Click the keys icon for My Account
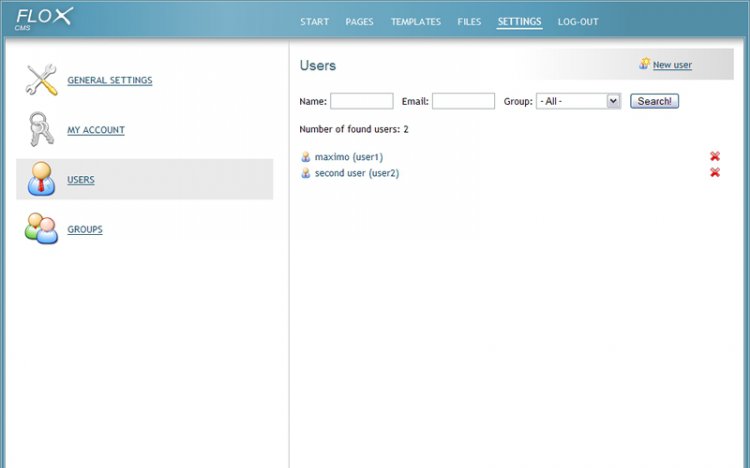The image size is (750, 468). point(41,130)
